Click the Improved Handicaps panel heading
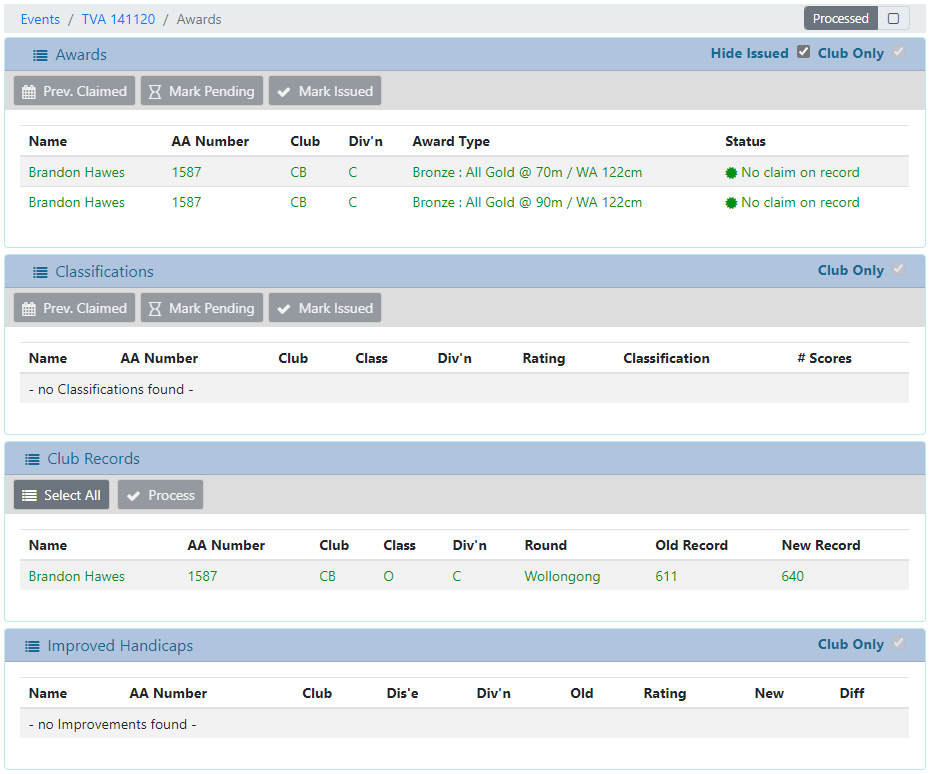The image size is (932, 774). [x=120, y=646]
